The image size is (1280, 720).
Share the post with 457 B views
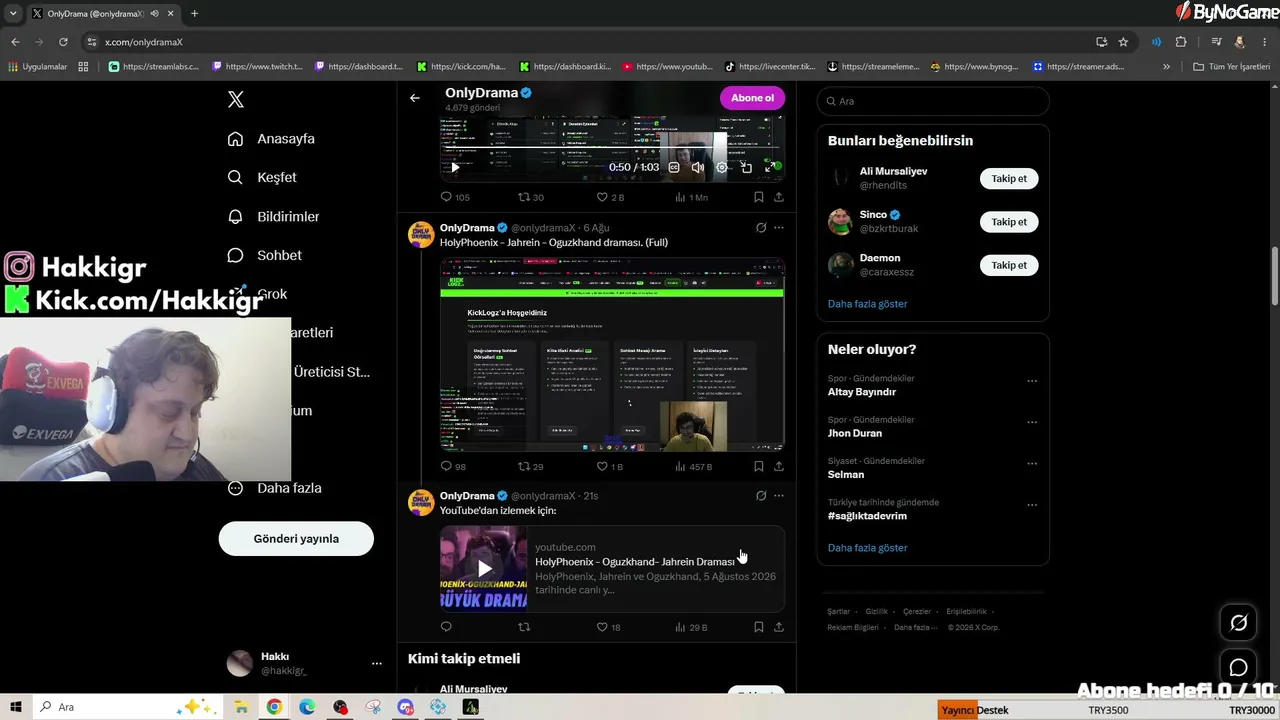point(778,466)
